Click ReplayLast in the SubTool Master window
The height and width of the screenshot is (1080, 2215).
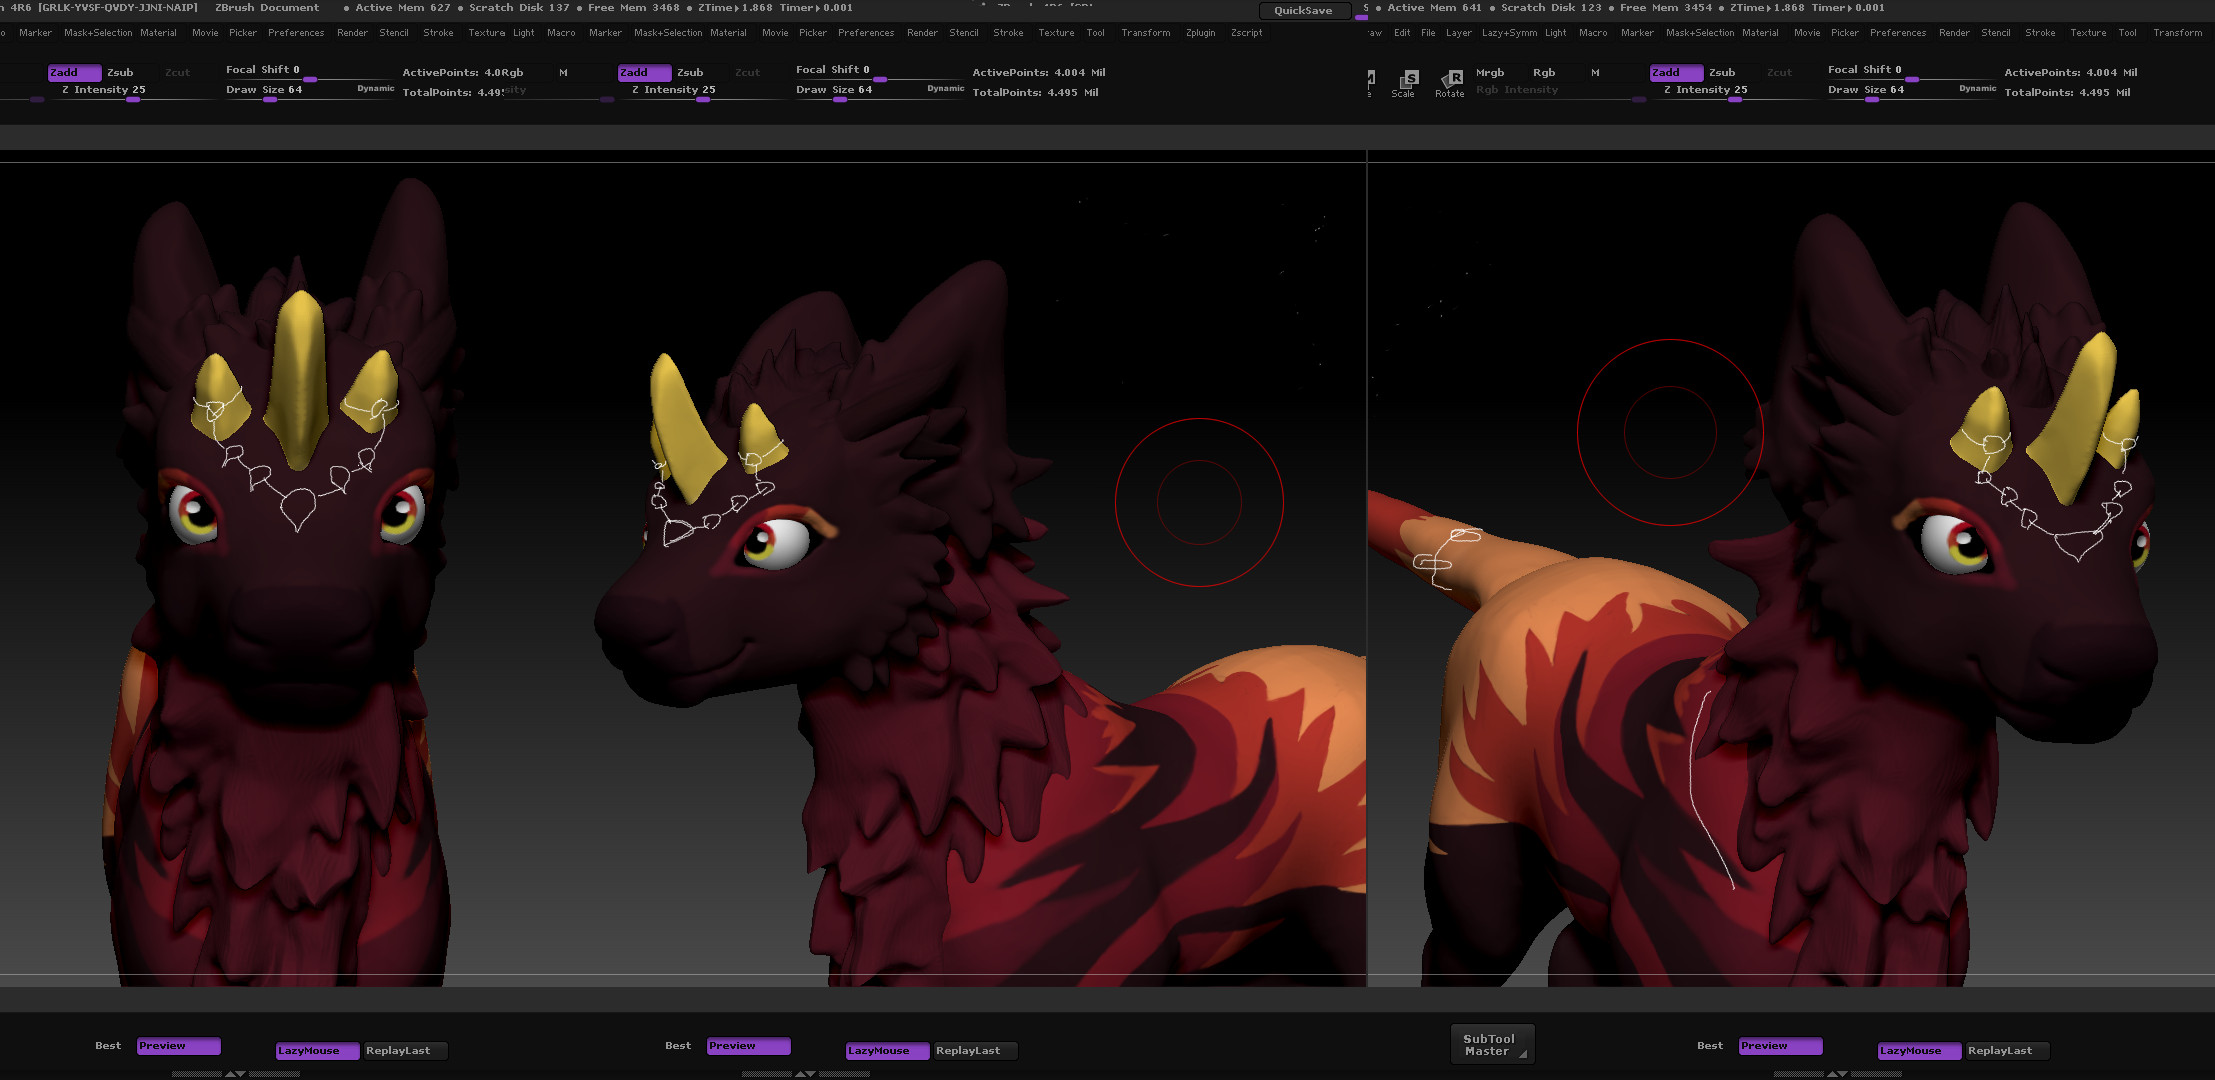[x=2006, y=1051]
